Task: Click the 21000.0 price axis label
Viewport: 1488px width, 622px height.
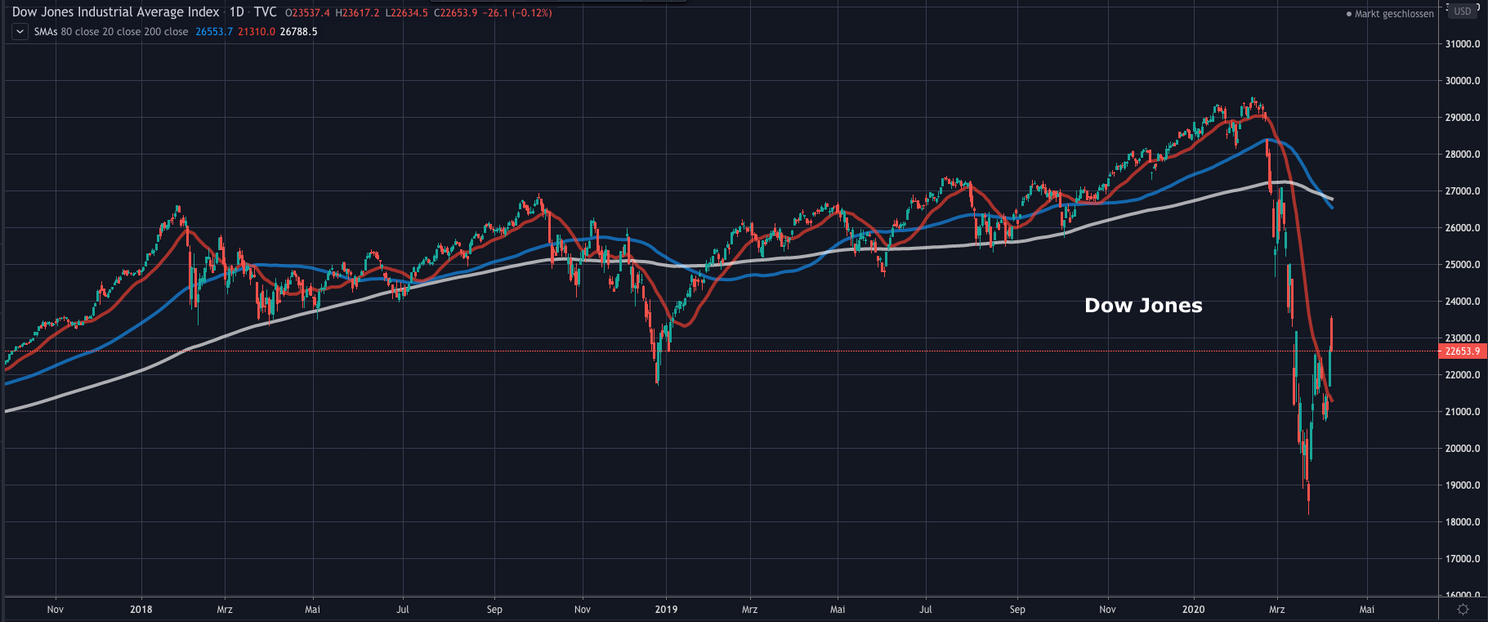Action: tap(1461, 412)
